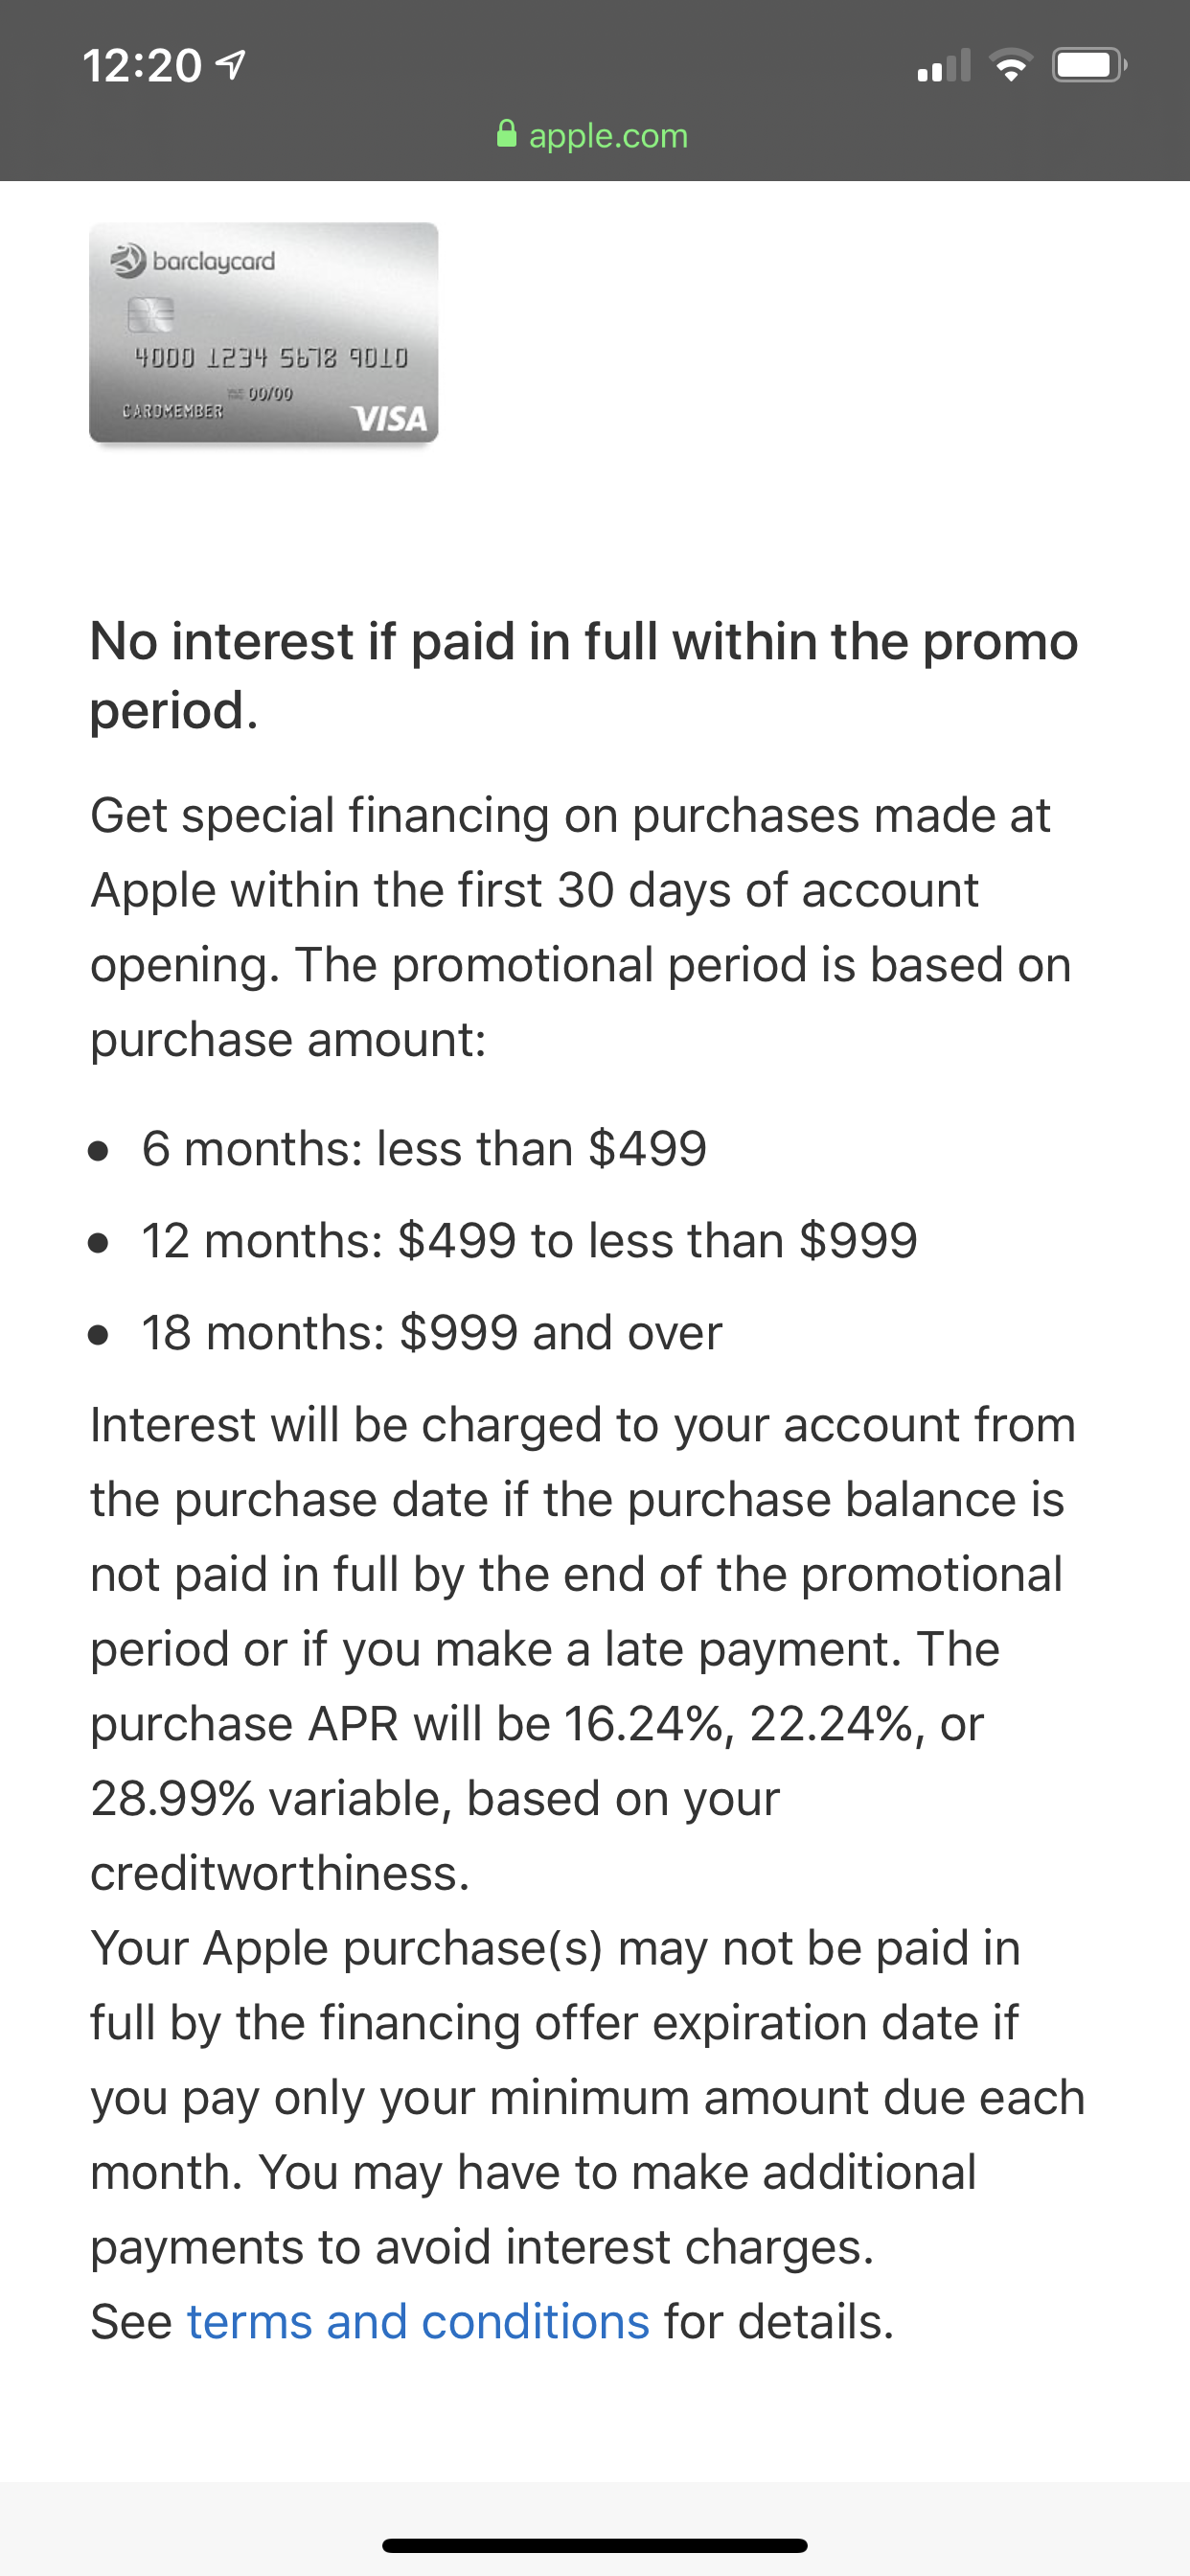Tap the '12 months: $499 to less than $999' item
The image size is (1190, 2576).
click(529, 1240)
